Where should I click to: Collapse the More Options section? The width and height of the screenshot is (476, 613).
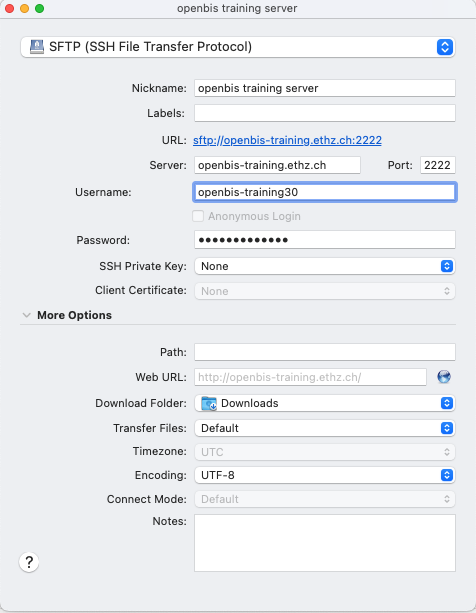click(27, 315)
